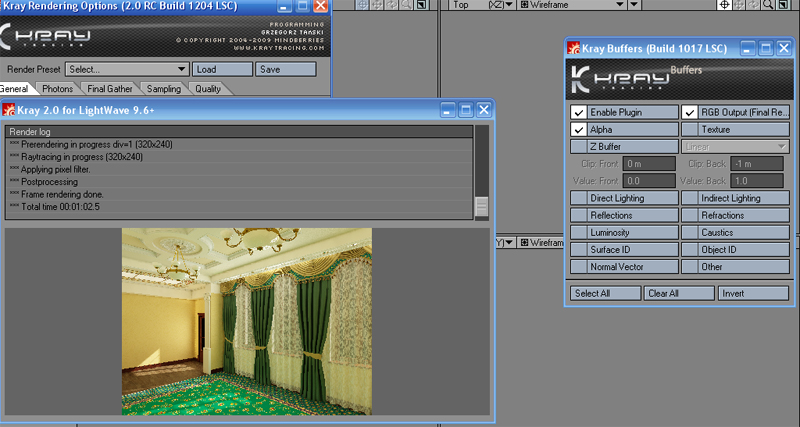Uncheck the Alpha buffer option

coord(577,130)
